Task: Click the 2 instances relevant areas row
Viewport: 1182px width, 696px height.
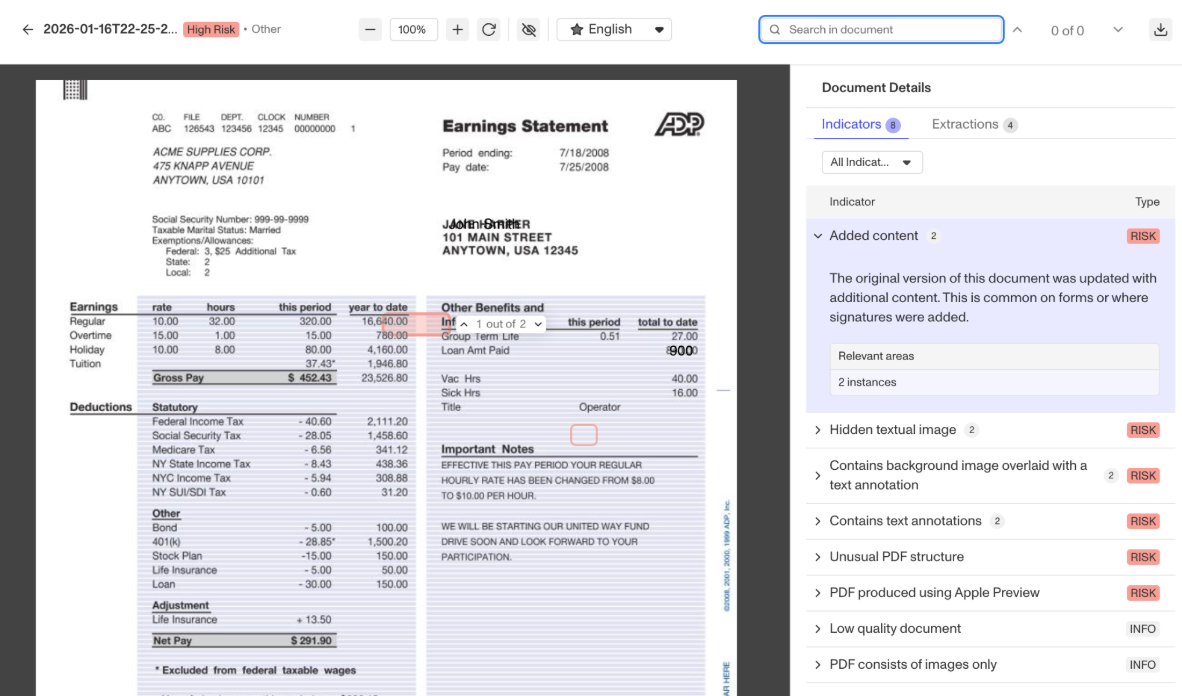Action: 994,382
